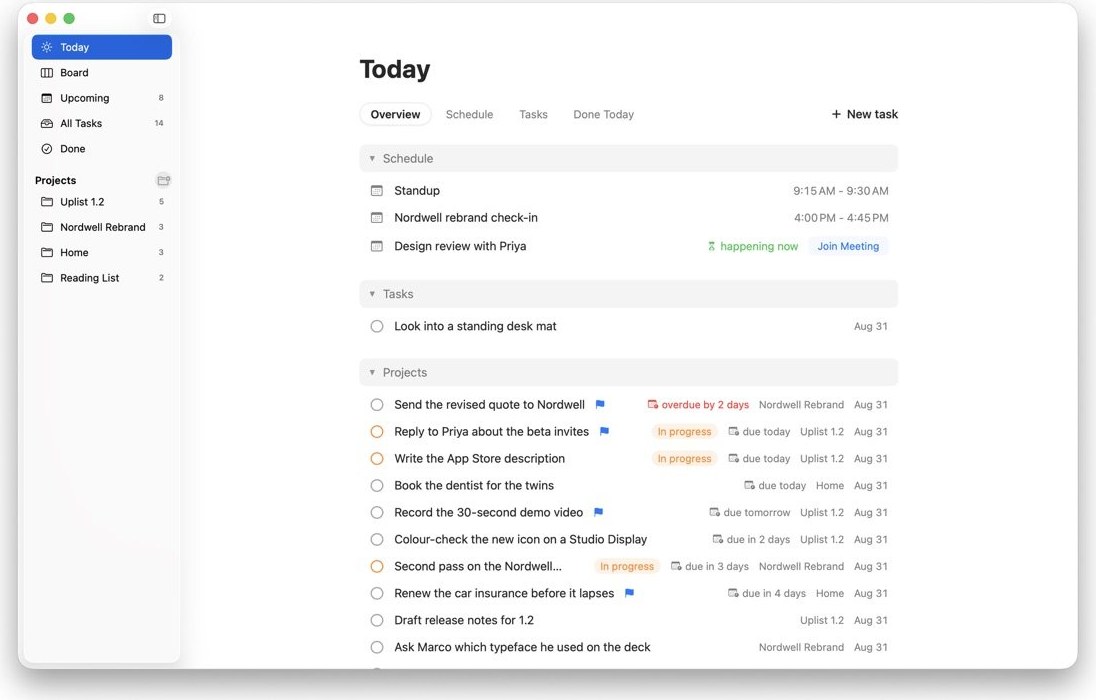Viewport: 1096px width, 700px height.
Task: Click flag on Renew the car insurance task
Action: pyautogui.click(x=629, y=593)
